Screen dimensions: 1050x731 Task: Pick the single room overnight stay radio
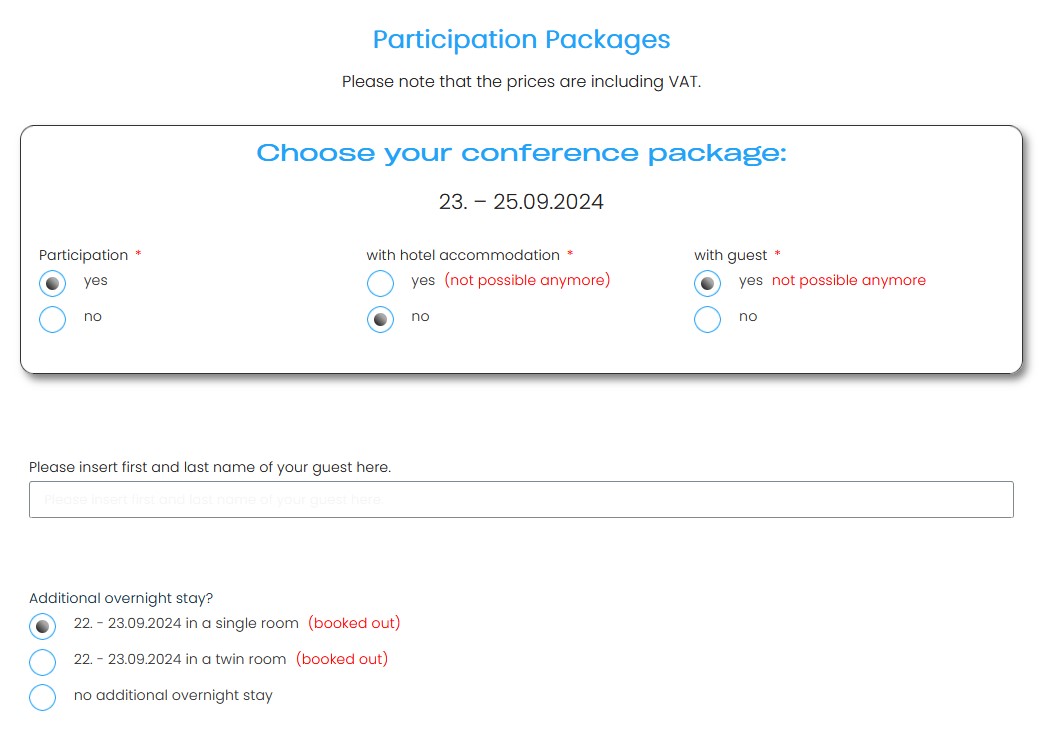(43, 627)
